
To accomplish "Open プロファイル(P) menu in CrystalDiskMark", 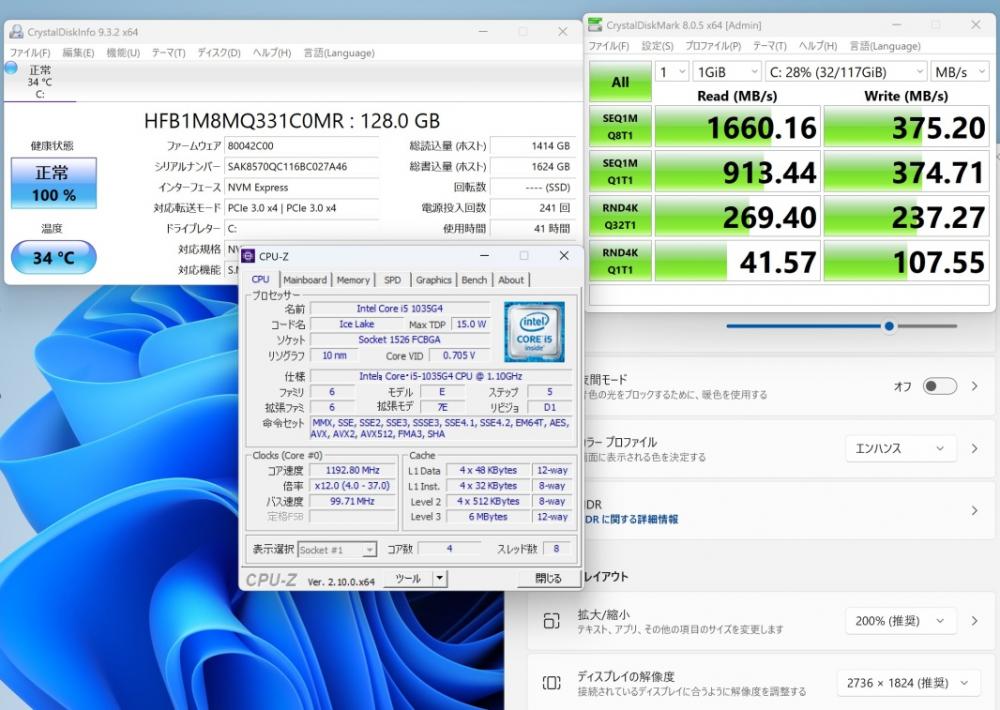I will tap(713, 46).
